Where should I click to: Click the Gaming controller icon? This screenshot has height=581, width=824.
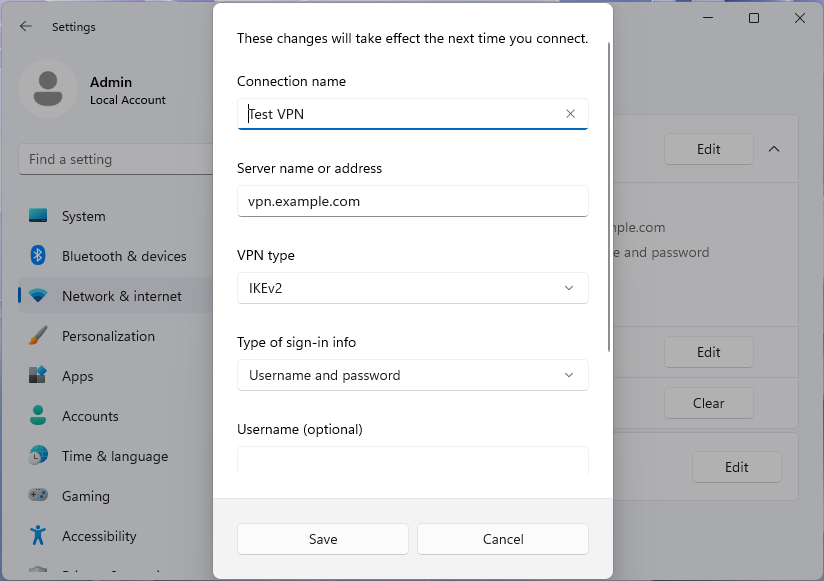click(38, 496)
